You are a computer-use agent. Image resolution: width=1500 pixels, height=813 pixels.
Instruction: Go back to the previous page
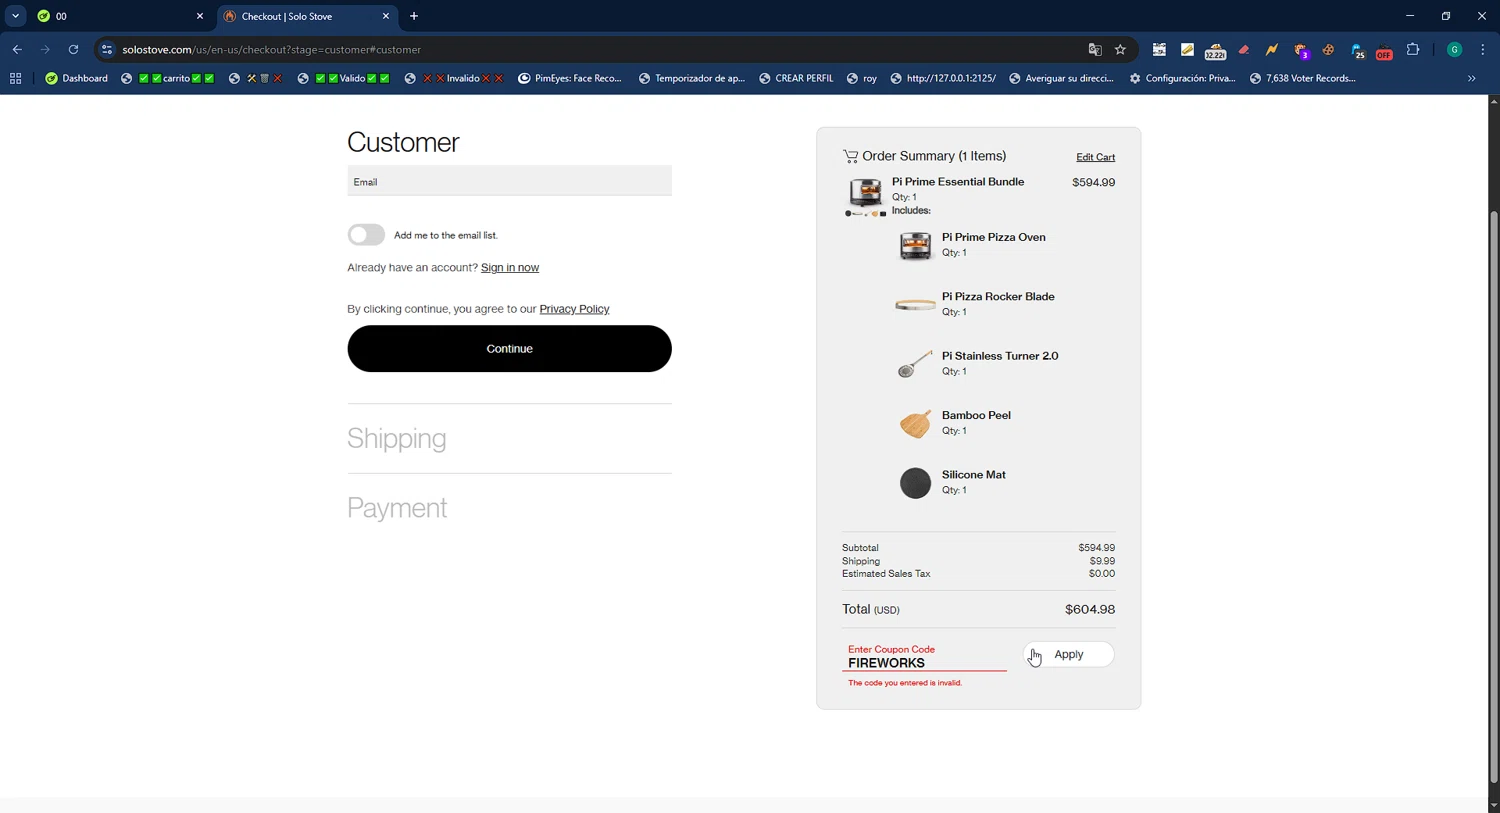point(17,49)
